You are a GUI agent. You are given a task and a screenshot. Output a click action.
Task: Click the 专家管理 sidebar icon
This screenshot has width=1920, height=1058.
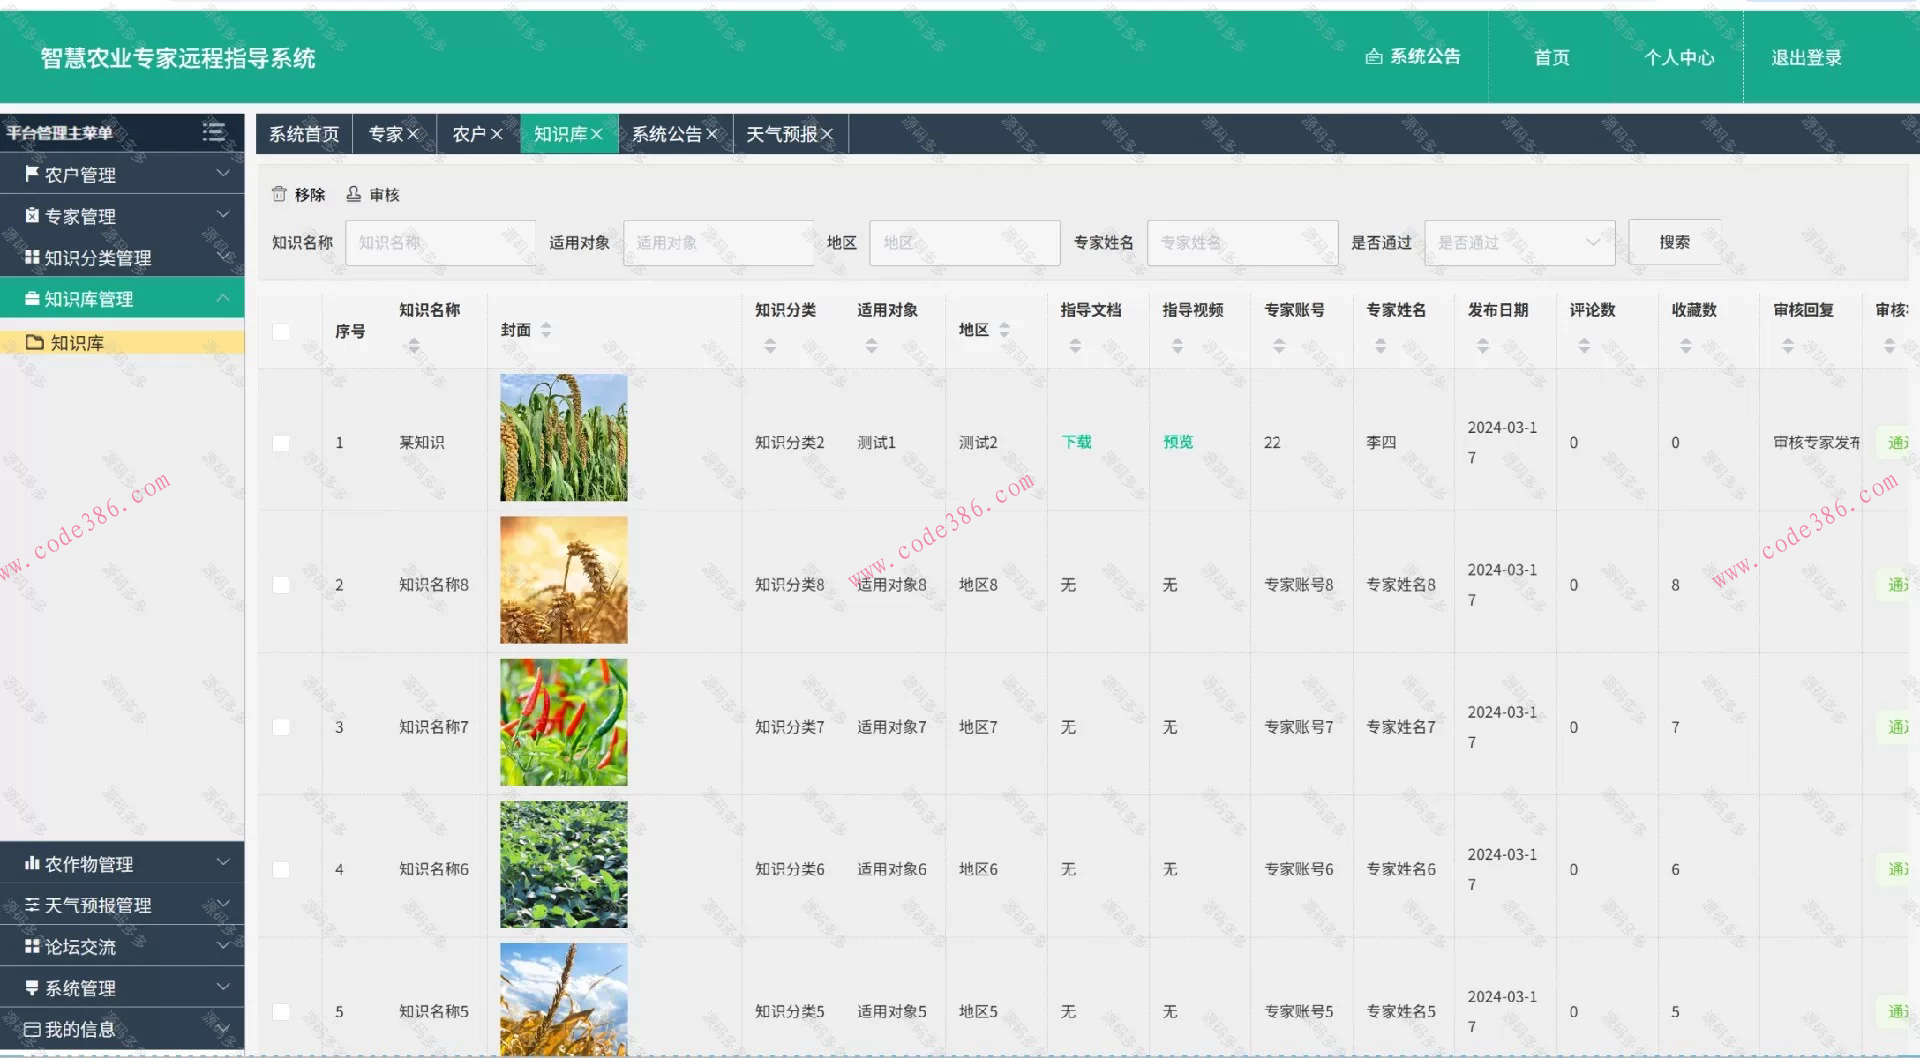[x=30, y=216]
